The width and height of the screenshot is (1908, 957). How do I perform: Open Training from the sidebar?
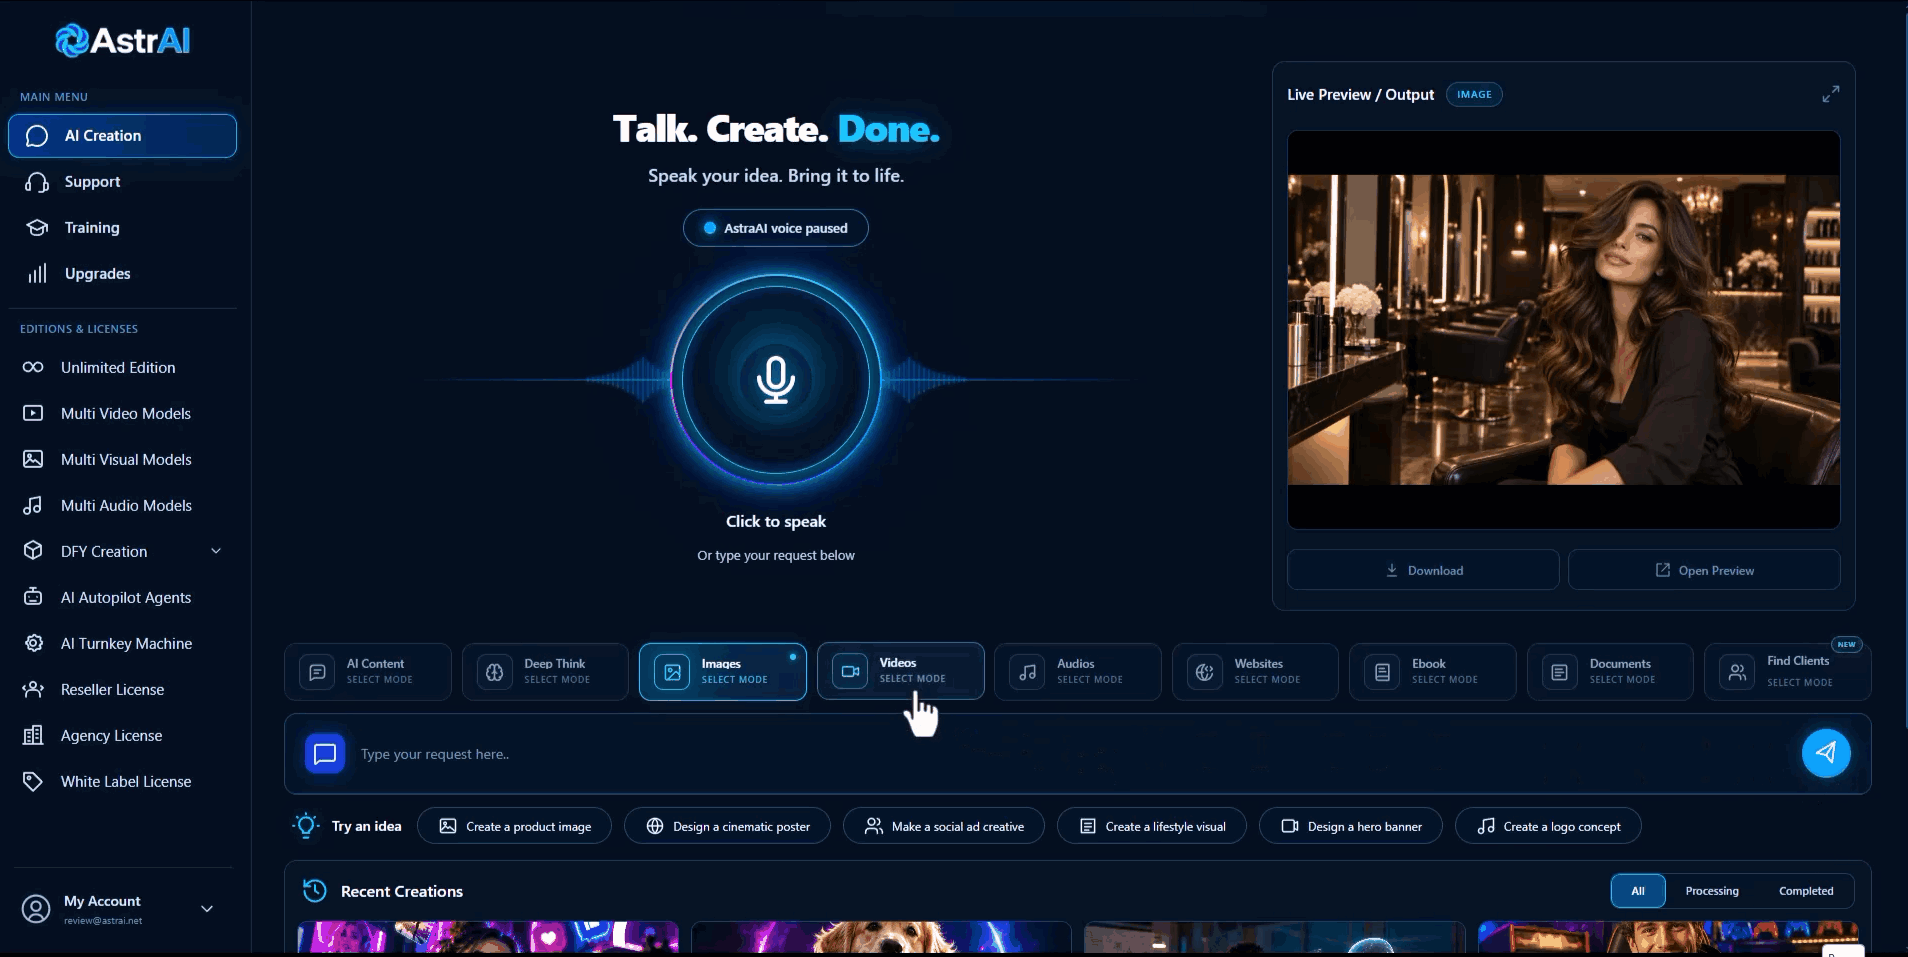point(122,228)
